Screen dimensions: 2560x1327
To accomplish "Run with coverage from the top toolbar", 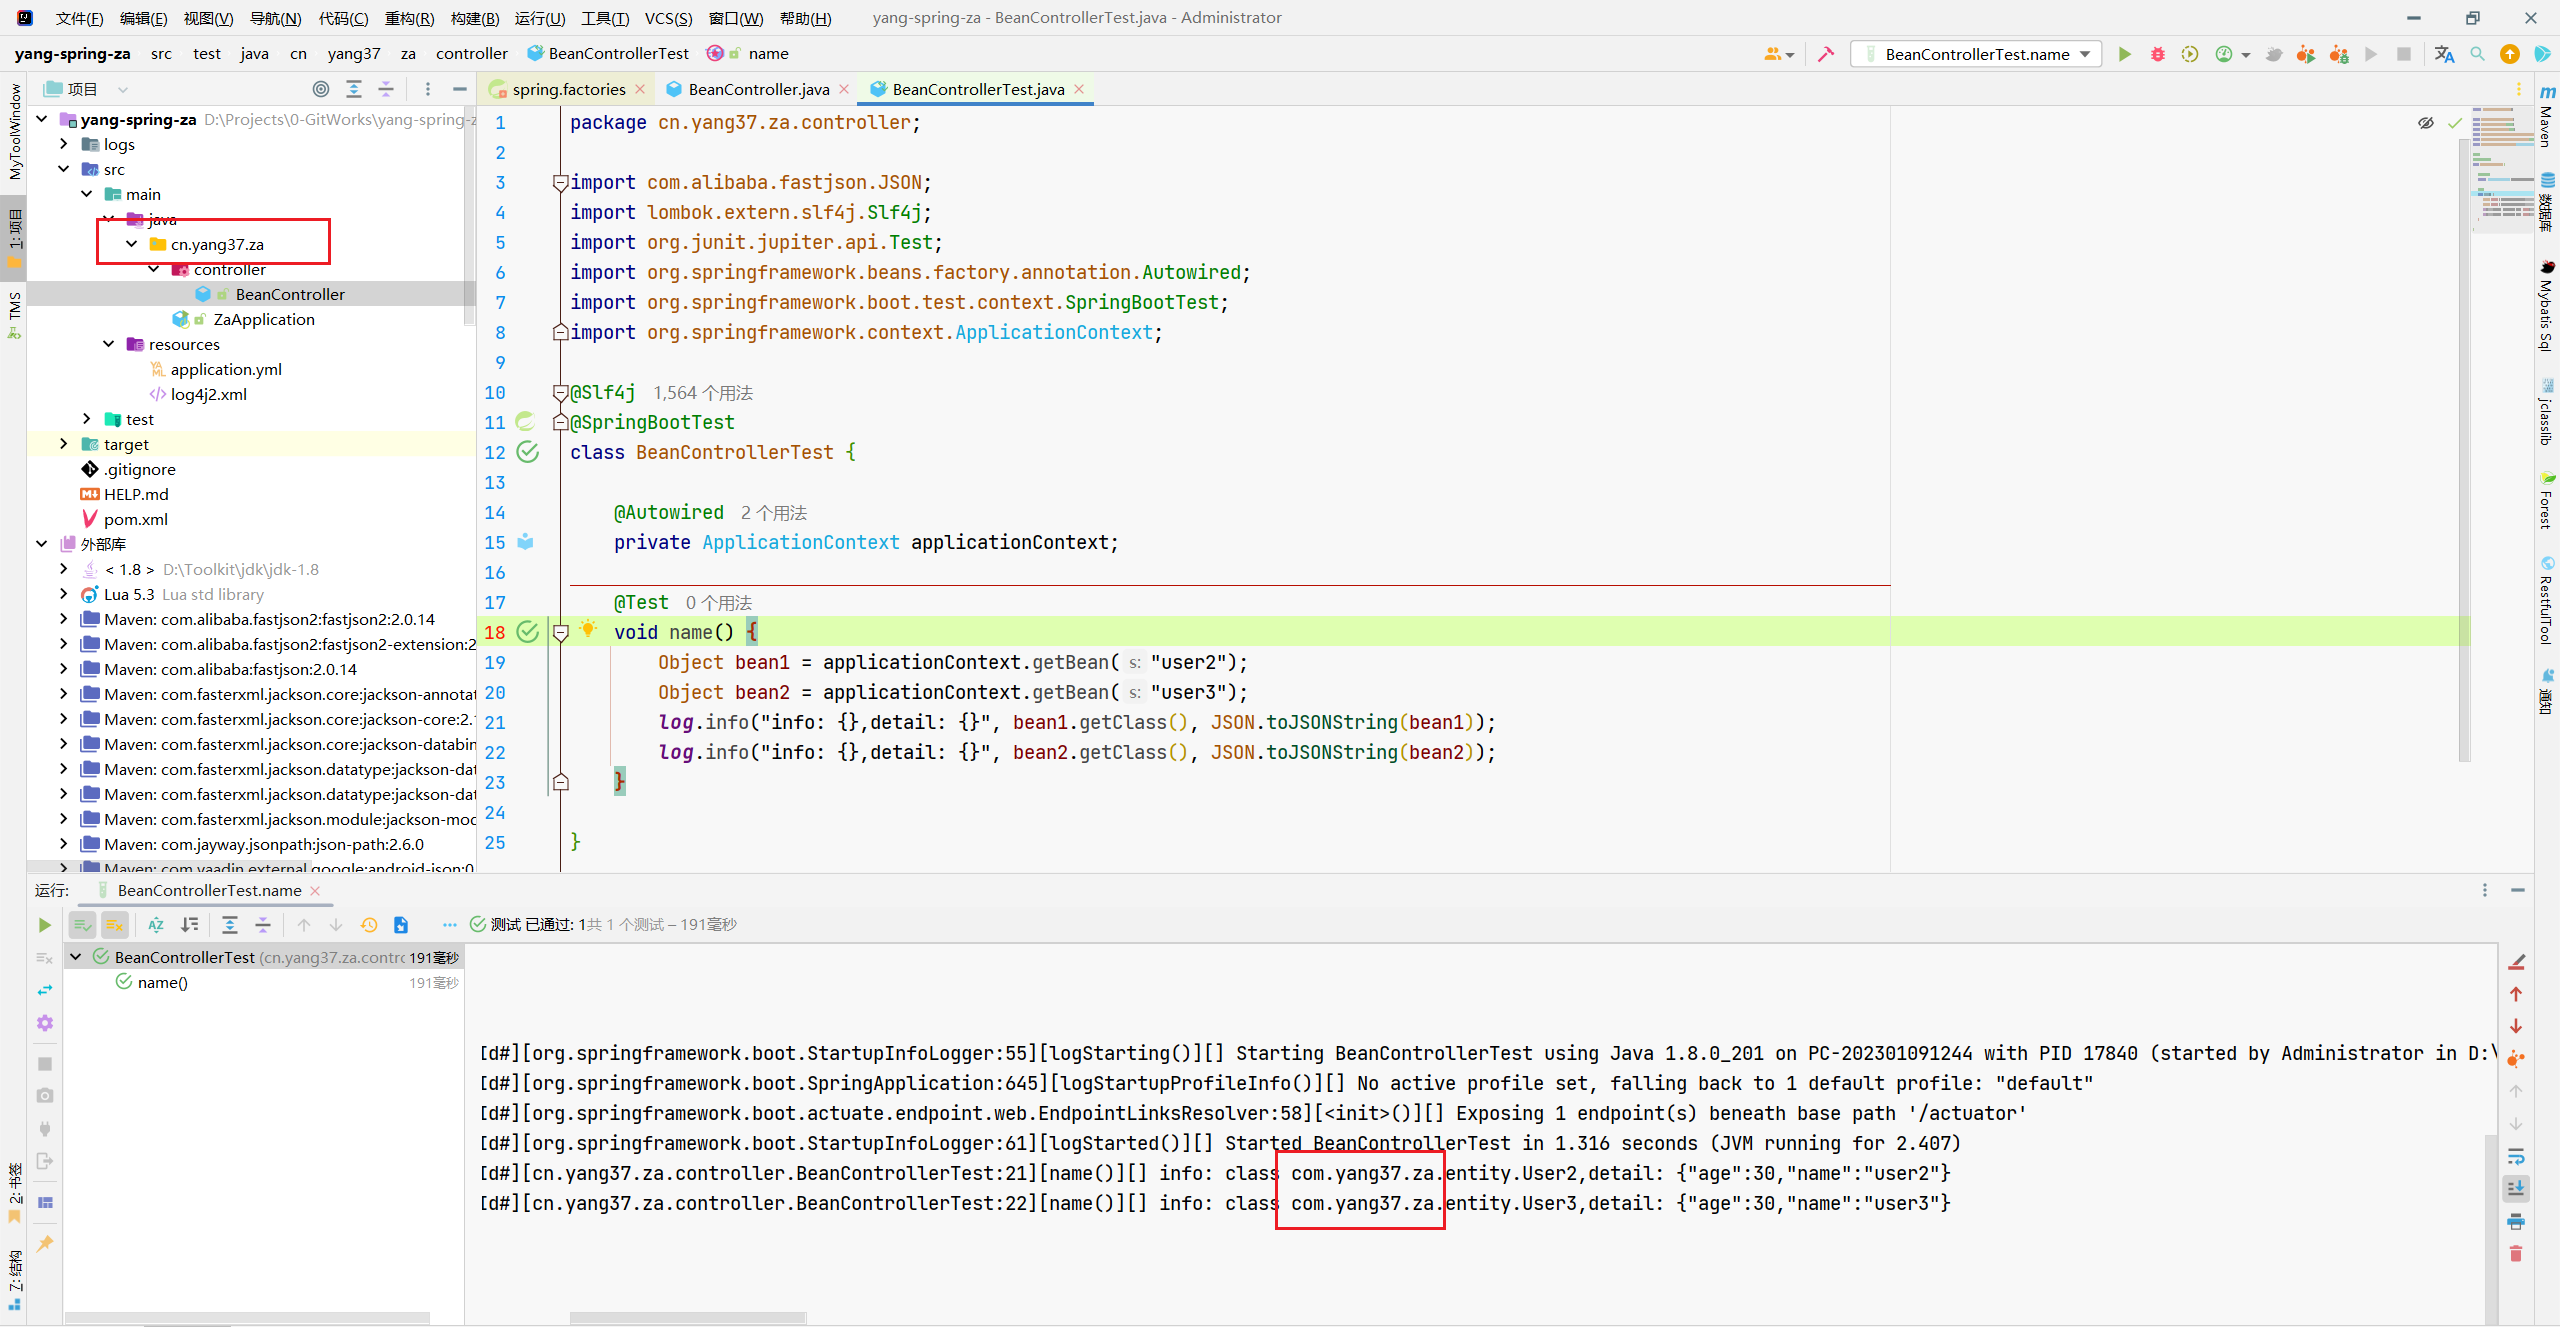I will tap(2190, 54).
